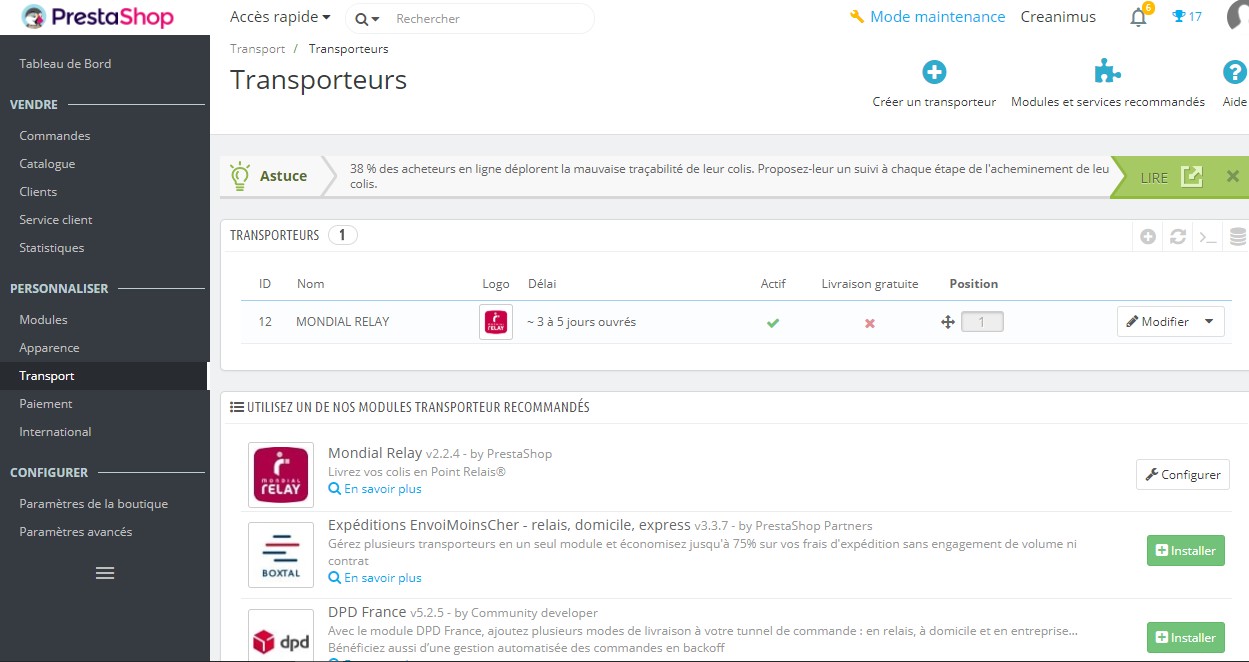Viewport: 1249px width, 662px height.
Task: Sort table by ID column header
Action: tap(265, 284)
